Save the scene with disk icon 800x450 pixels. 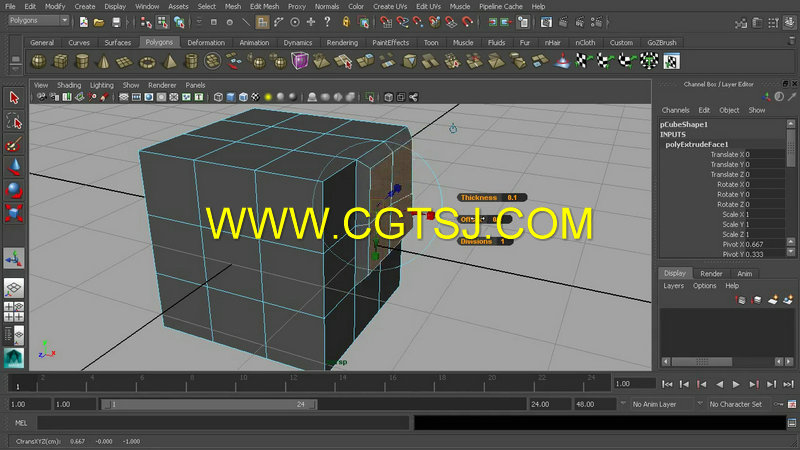pos(116,22)
